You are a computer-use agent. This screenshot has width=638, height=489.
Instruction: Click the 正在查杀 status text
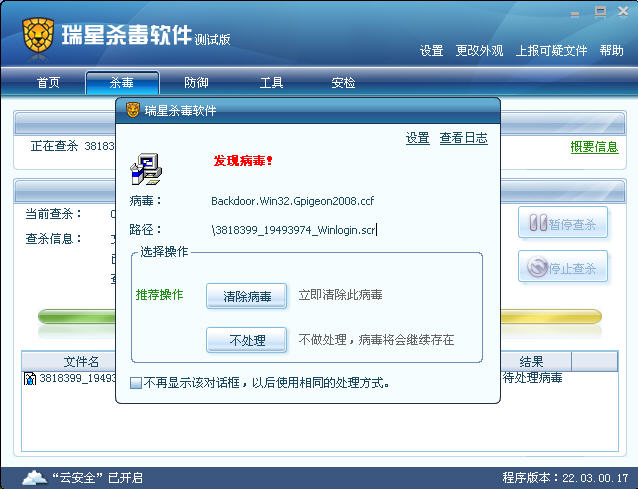72,146
